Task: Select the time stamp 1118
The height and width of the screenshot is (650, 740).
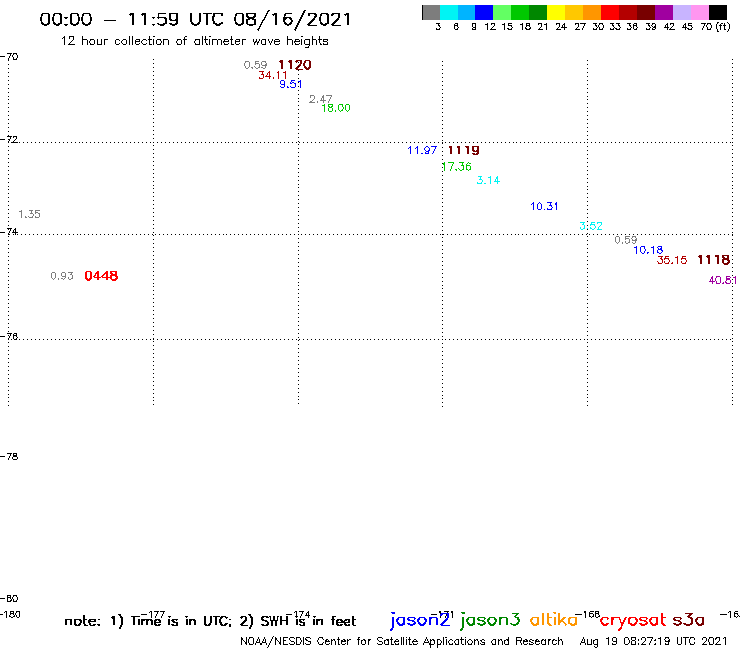Action: 714,260
